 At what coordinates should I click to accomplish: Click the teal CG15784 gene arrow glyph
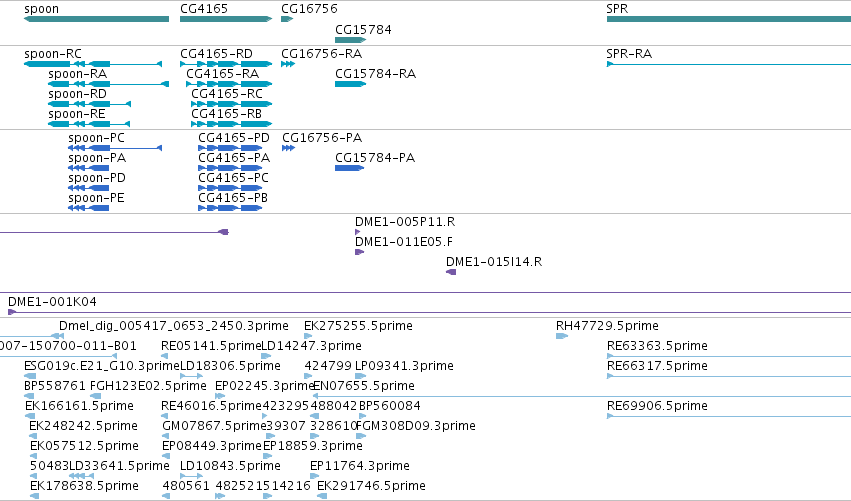point(351,40)
